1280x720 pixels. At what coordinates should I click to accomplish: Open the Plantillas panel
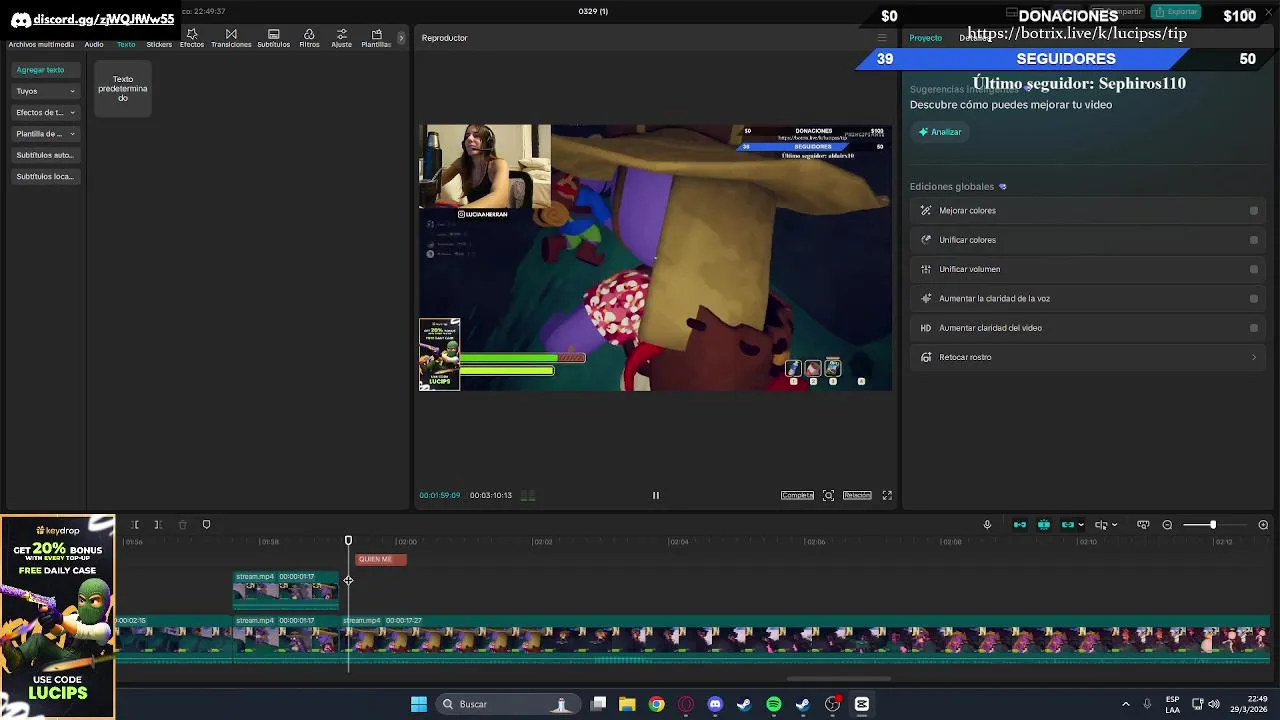[376, 39]
